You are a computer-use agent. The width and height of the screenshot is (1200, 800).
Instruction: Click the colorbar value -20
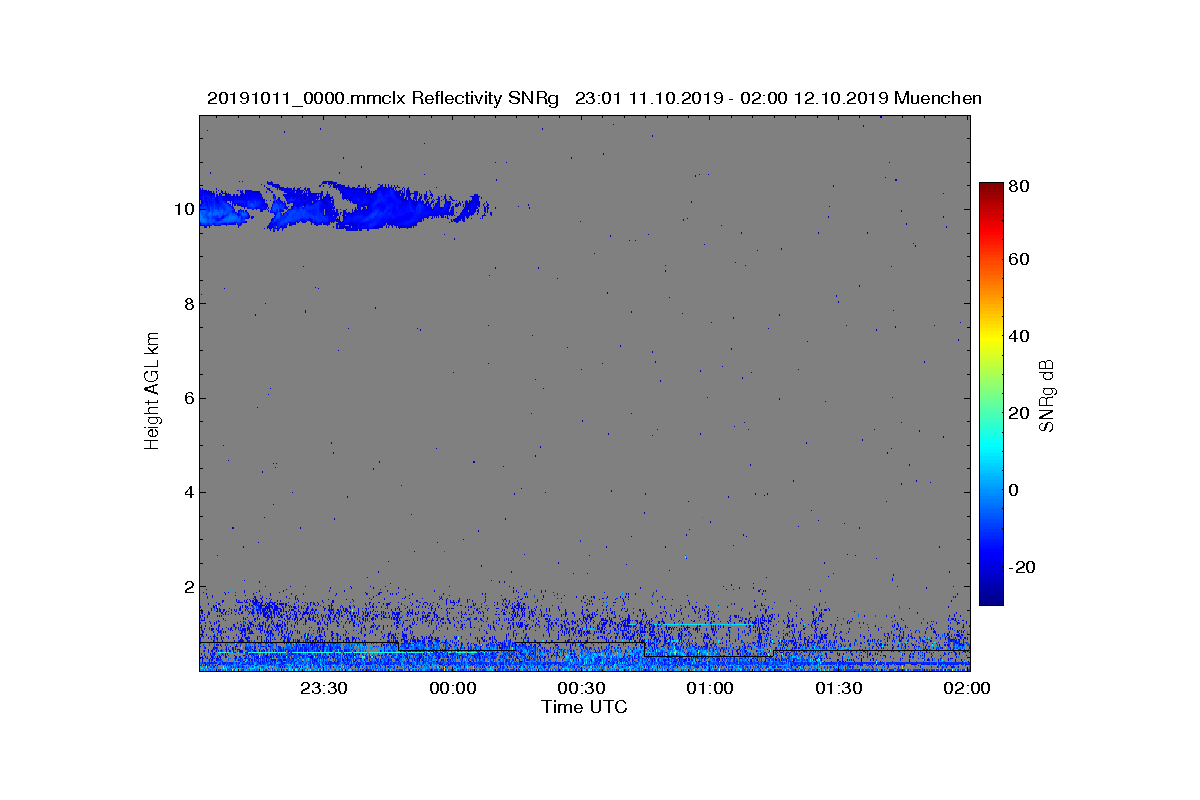(x=1023, y=567)
